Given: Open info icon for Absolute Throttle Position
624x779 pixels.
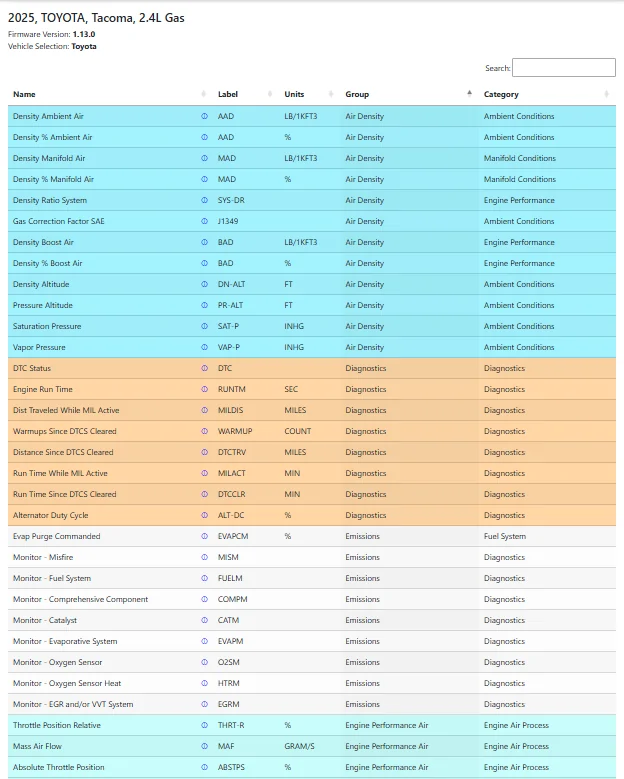Looking at the screenshot, I should coord(204,768).
